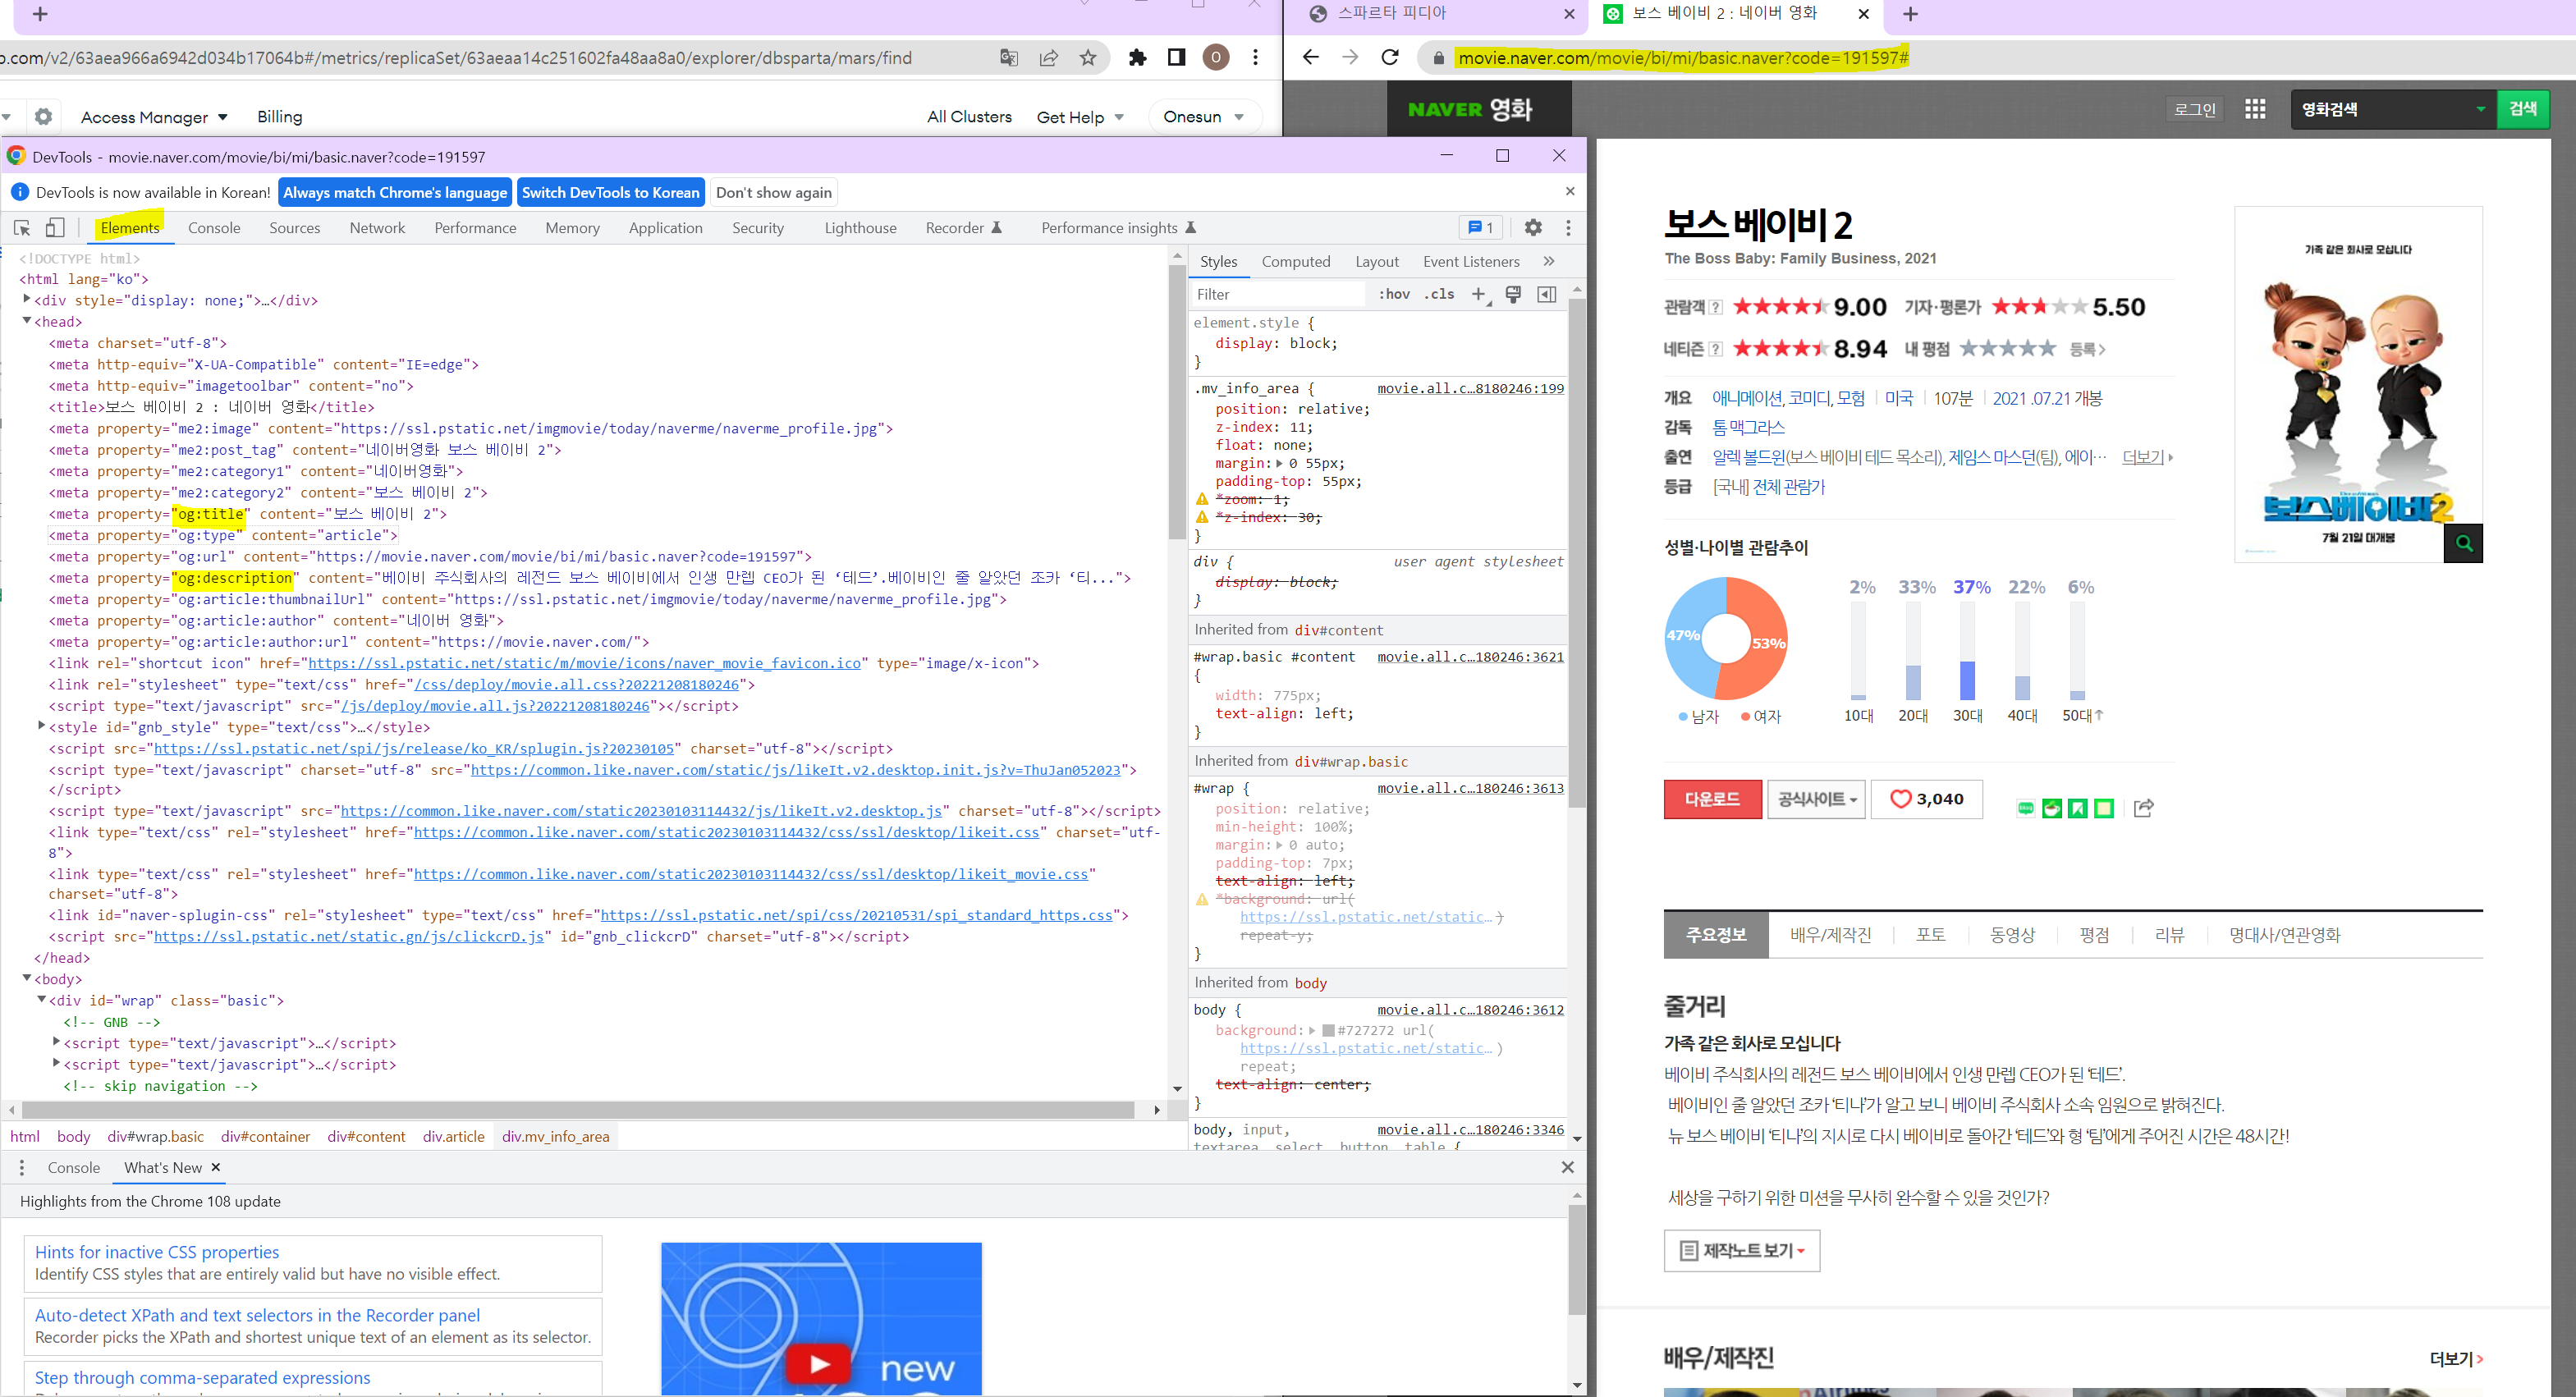This screenshot has width=2576, height=1397.
Task: Click the share page icon in Atlas window
Action: point(1049,58)
